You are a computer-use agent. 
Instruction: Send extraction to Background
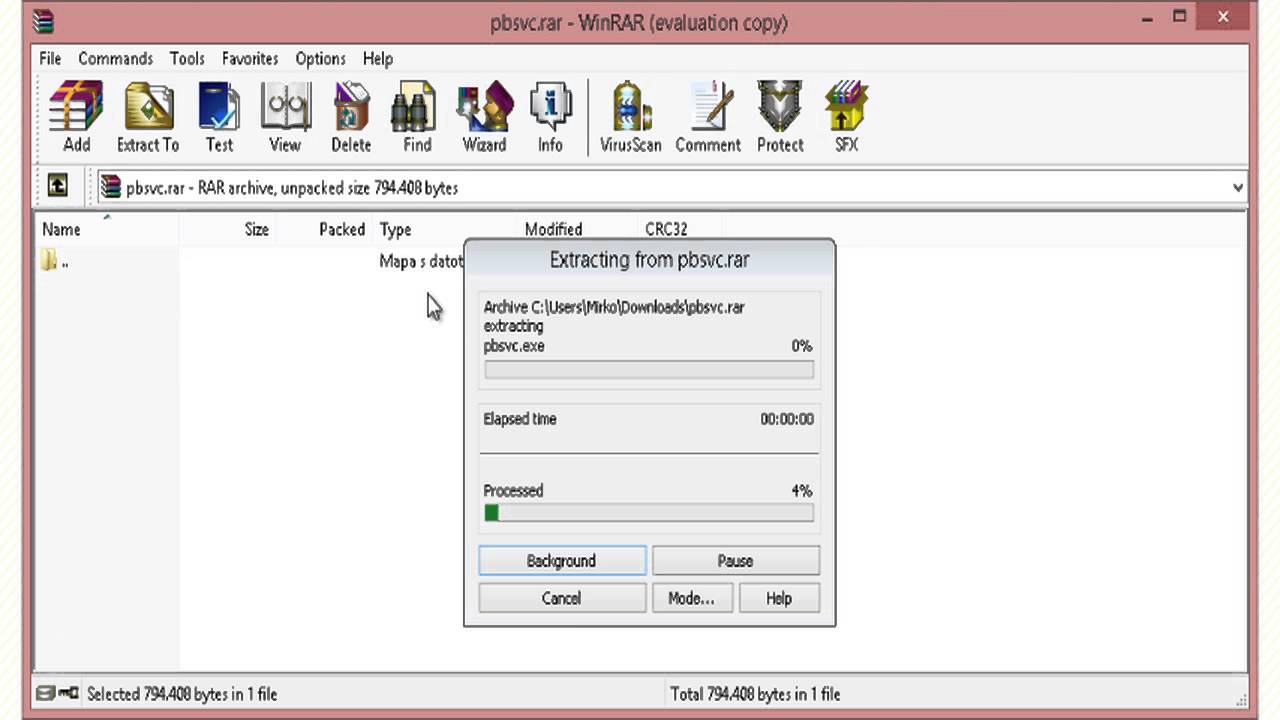(x=562, y=561)
